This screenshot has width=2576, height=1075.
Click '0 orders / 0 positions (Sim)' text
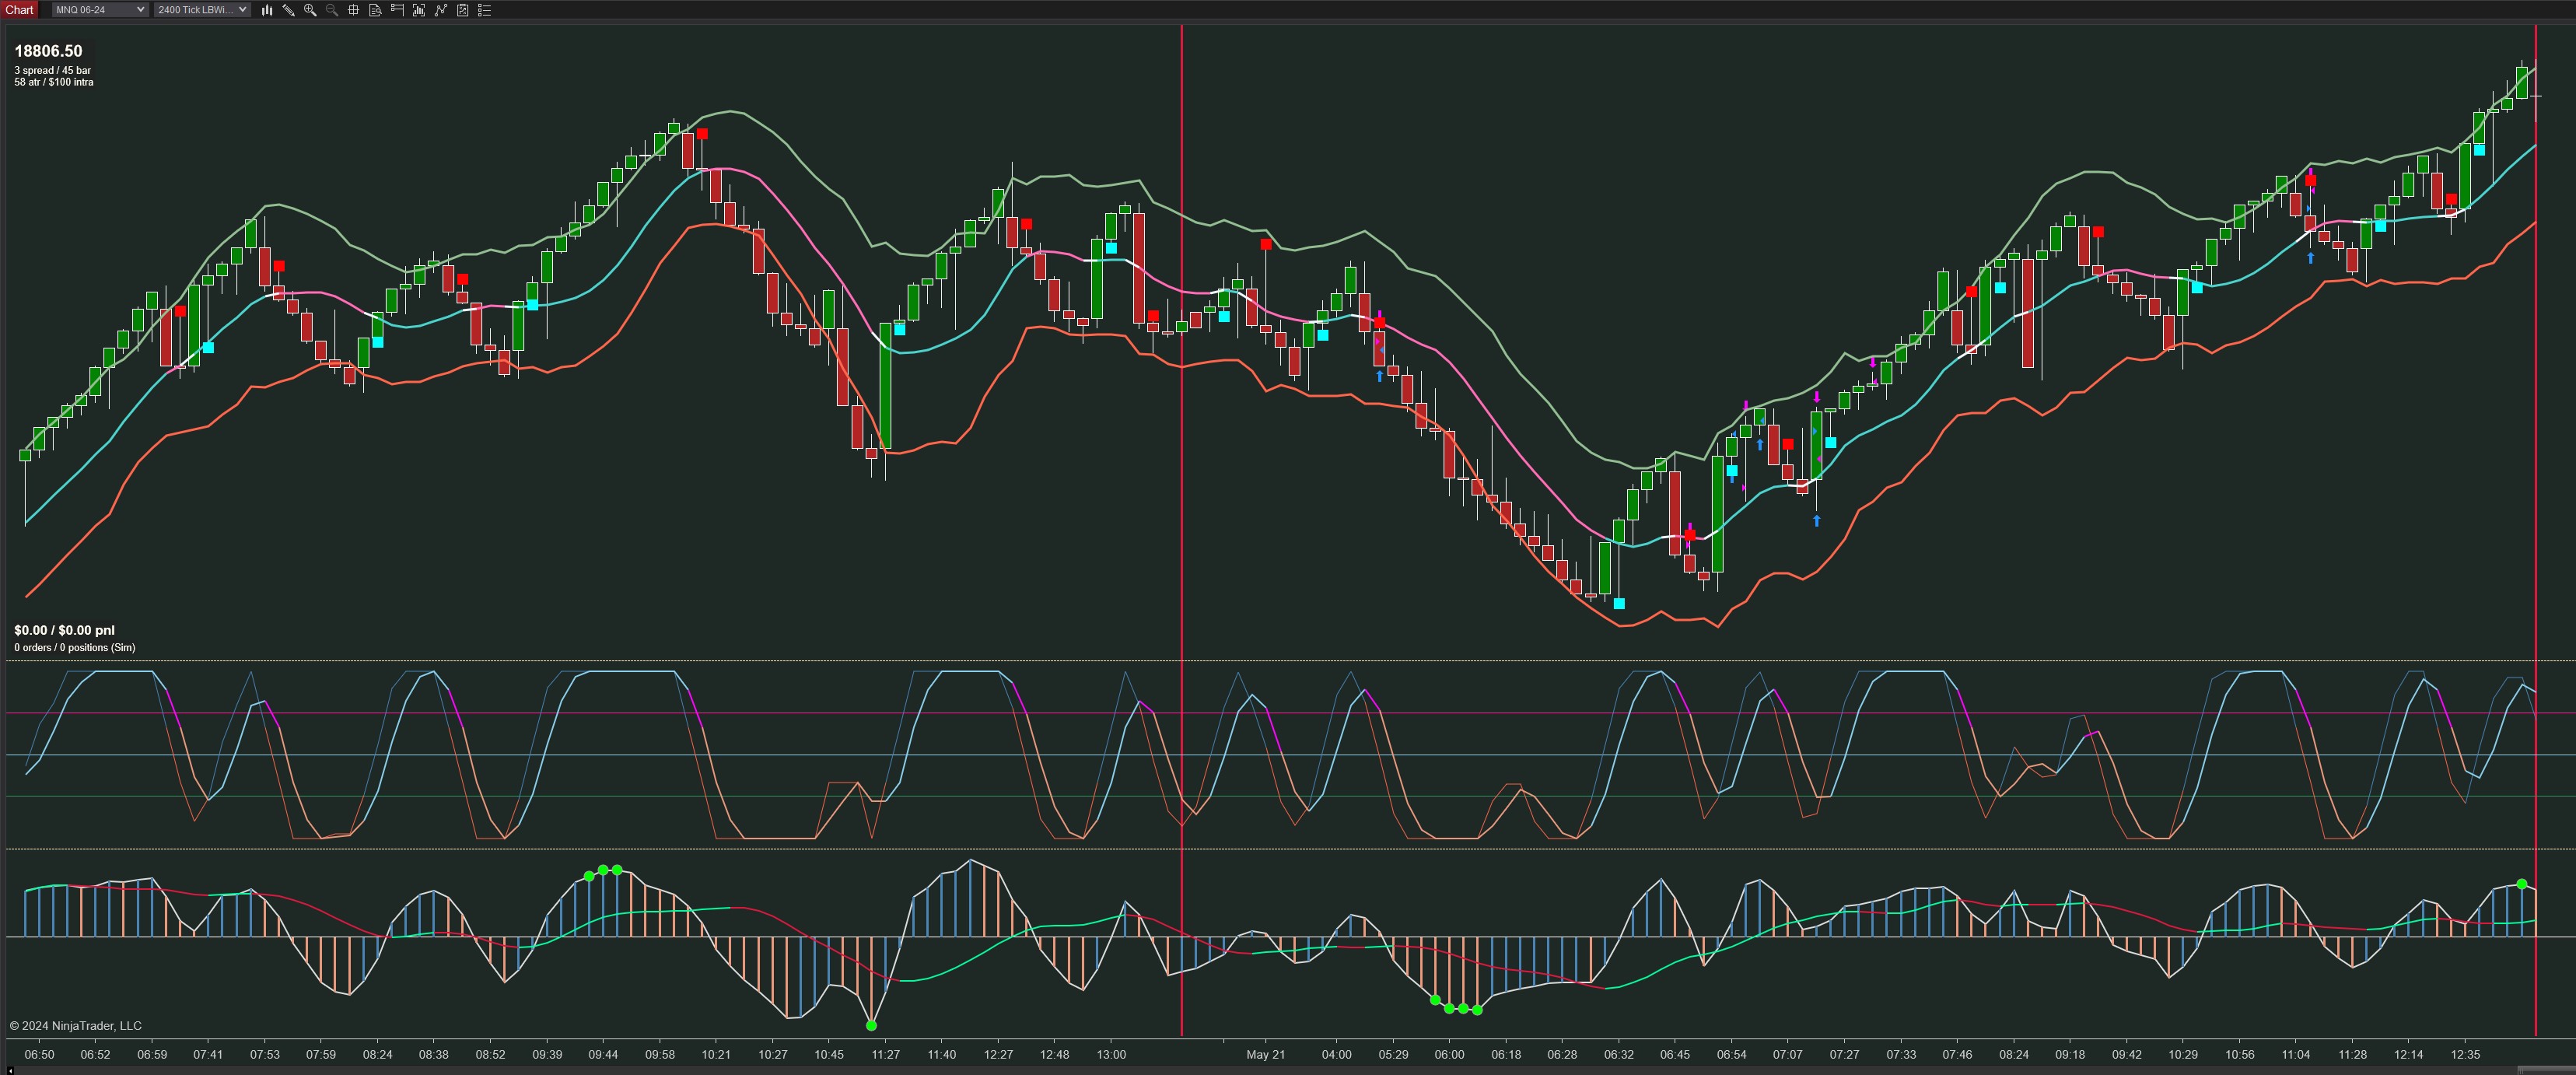point(75,648)
